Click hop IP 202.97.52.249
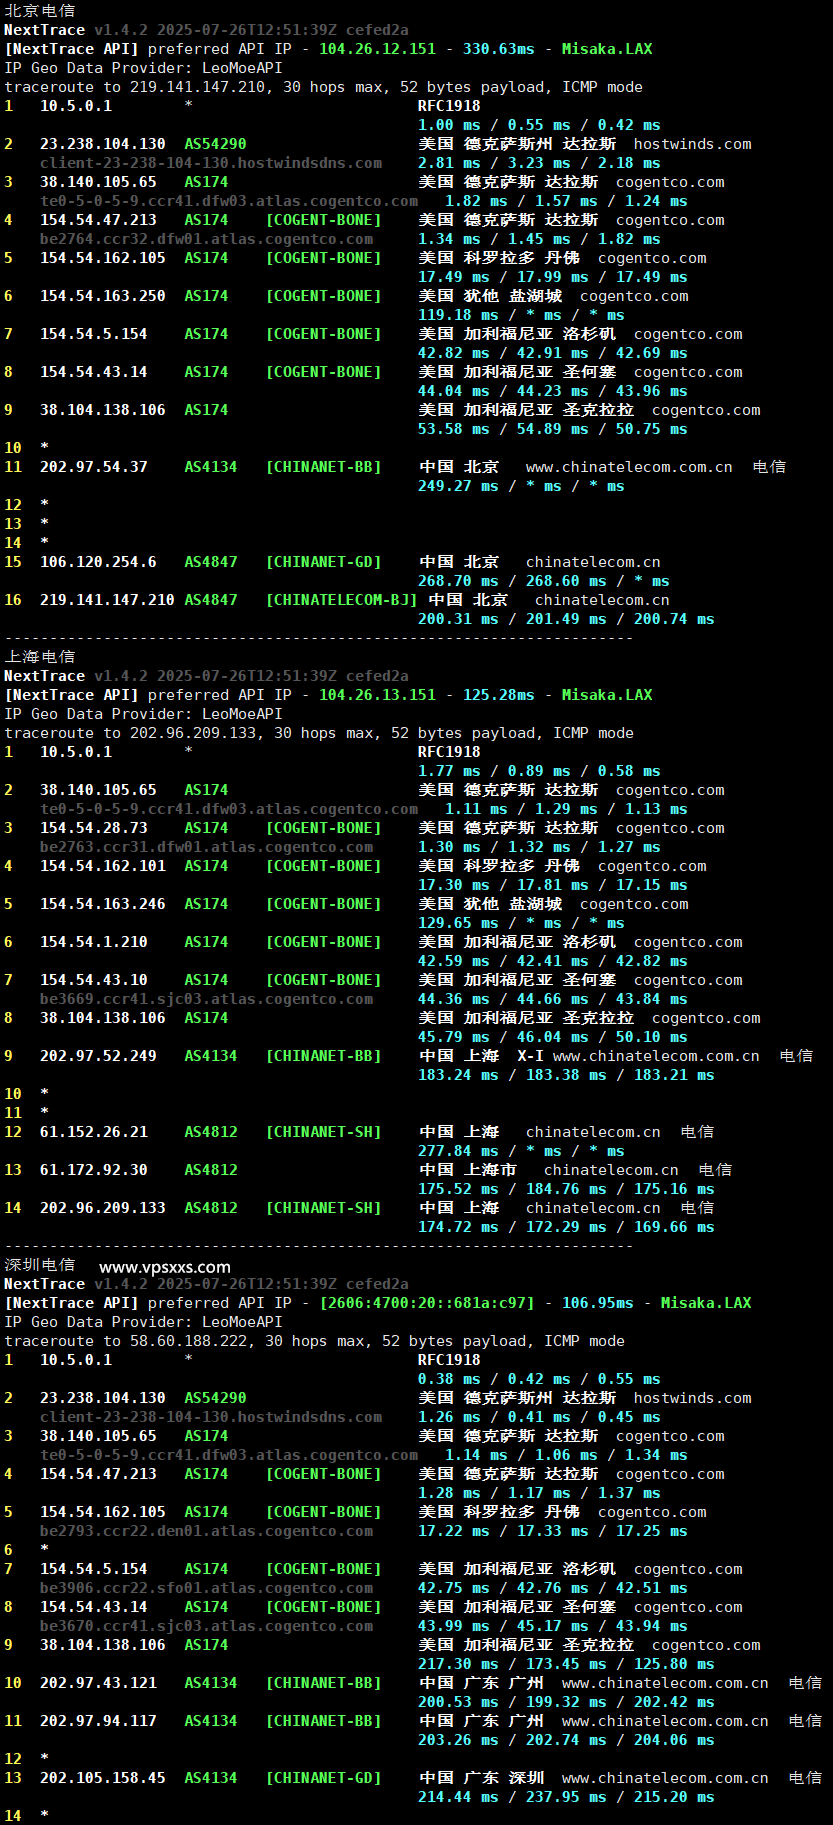This screenshot has height=1825, width=833. [98, 1056]
